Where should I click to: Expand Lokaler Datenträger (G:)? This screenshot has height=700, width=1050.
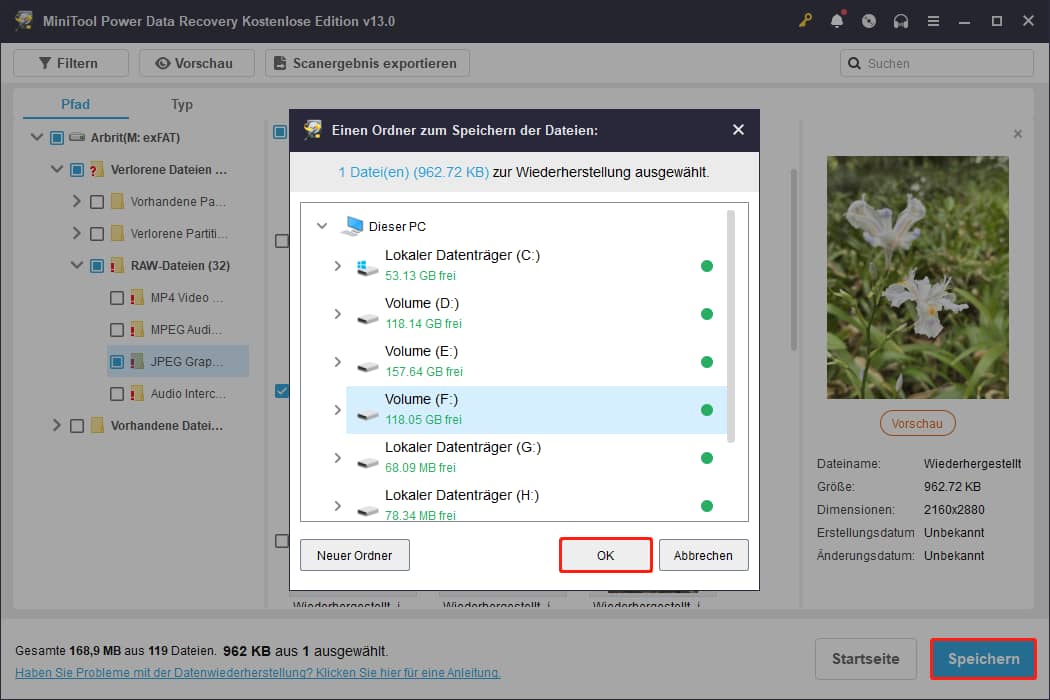(338, 458)
